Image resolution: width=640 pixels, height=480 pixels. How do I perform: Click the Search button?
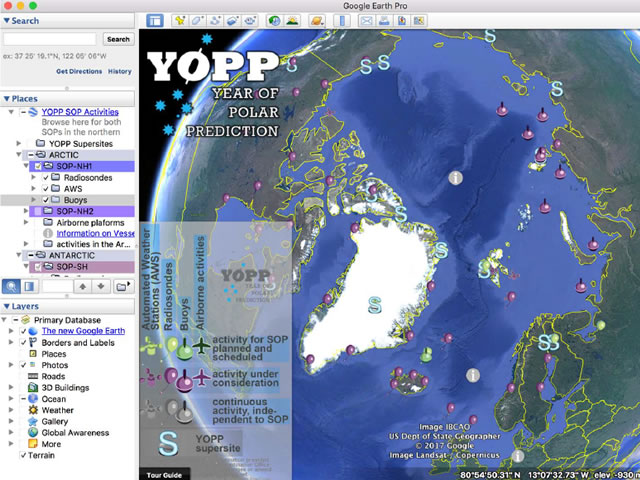[118, 39]
